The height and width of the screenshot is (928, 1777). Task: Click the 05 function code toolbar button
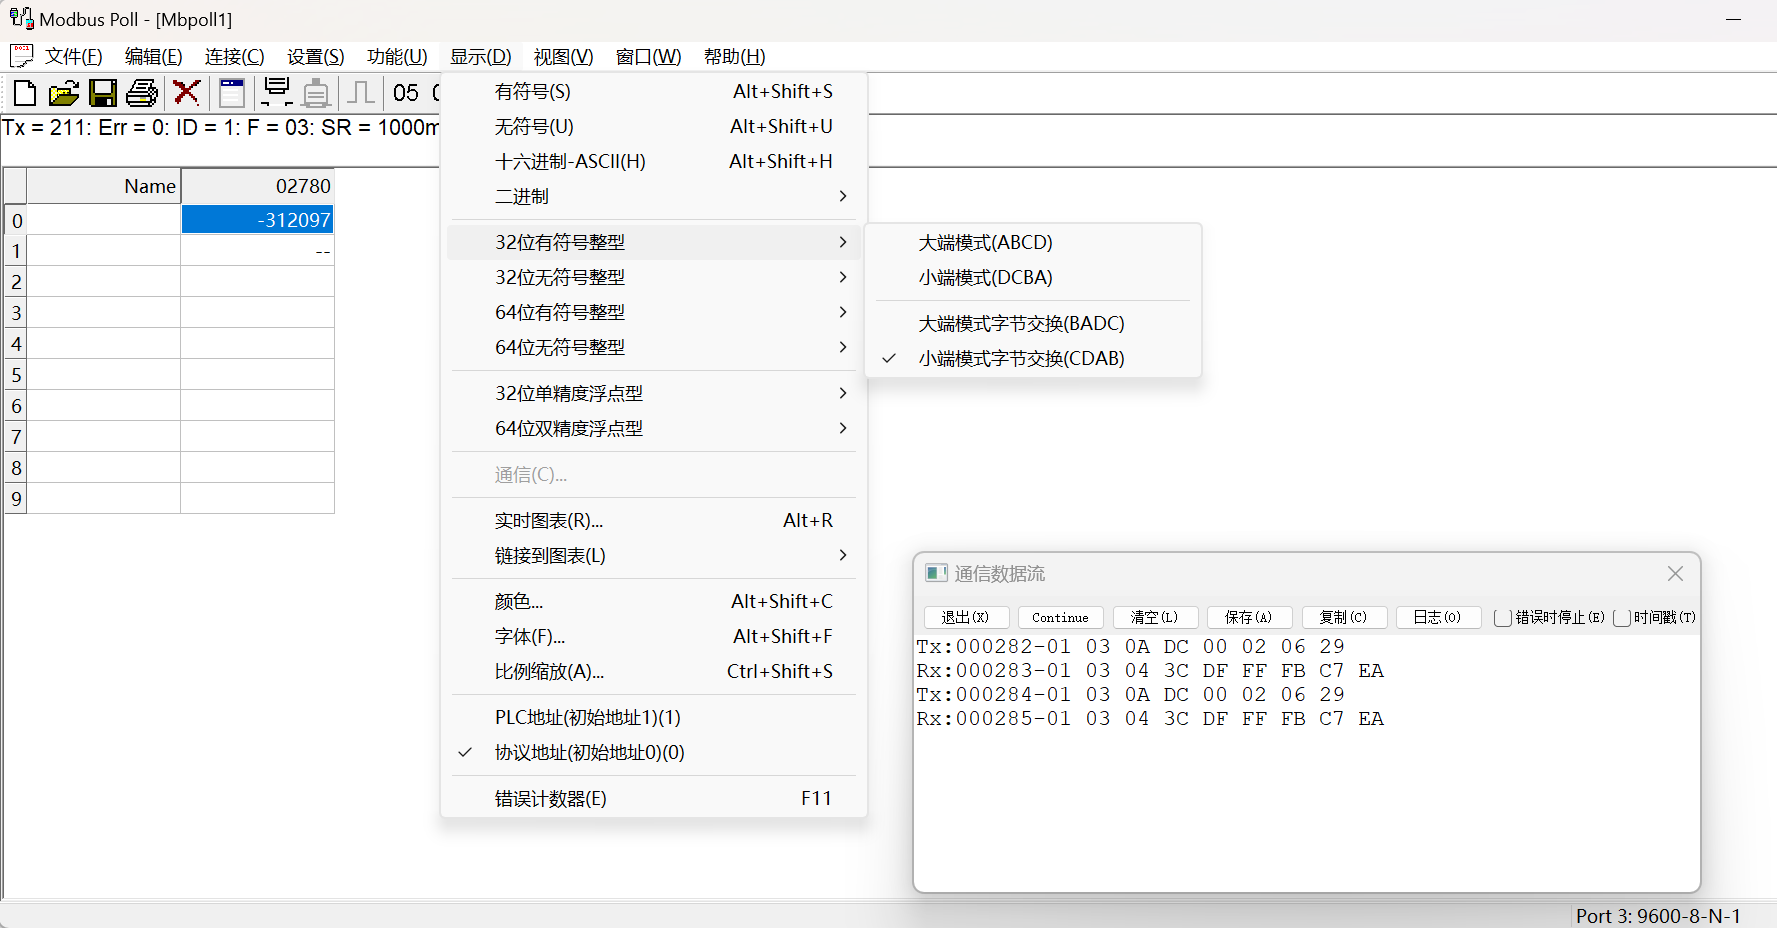pos(406,93)
